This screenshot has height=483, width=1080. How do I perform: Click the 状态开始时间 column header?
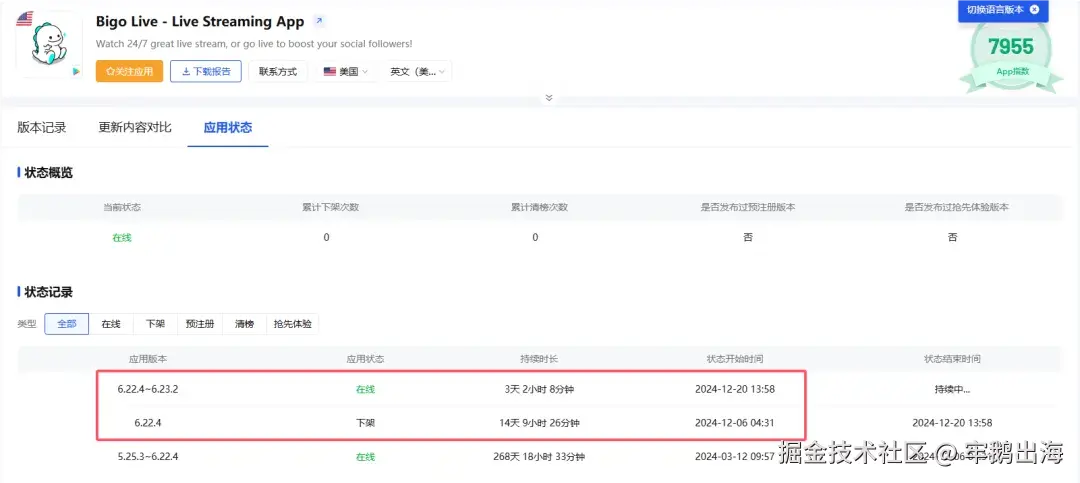[735, 359]
